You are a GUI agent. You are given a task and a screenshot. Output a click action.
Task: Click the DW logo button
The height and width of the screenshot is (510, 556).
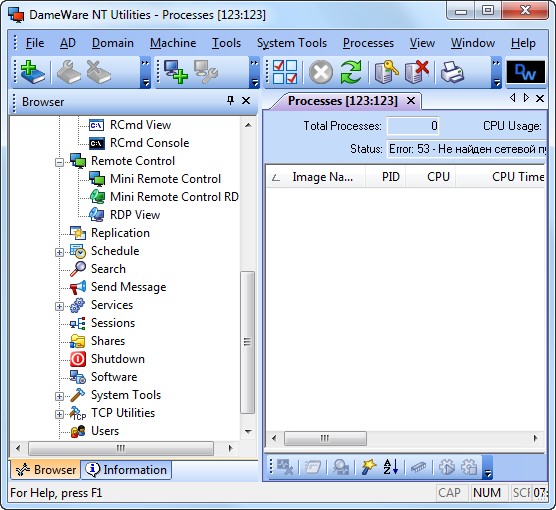click(x=526, y=72)
